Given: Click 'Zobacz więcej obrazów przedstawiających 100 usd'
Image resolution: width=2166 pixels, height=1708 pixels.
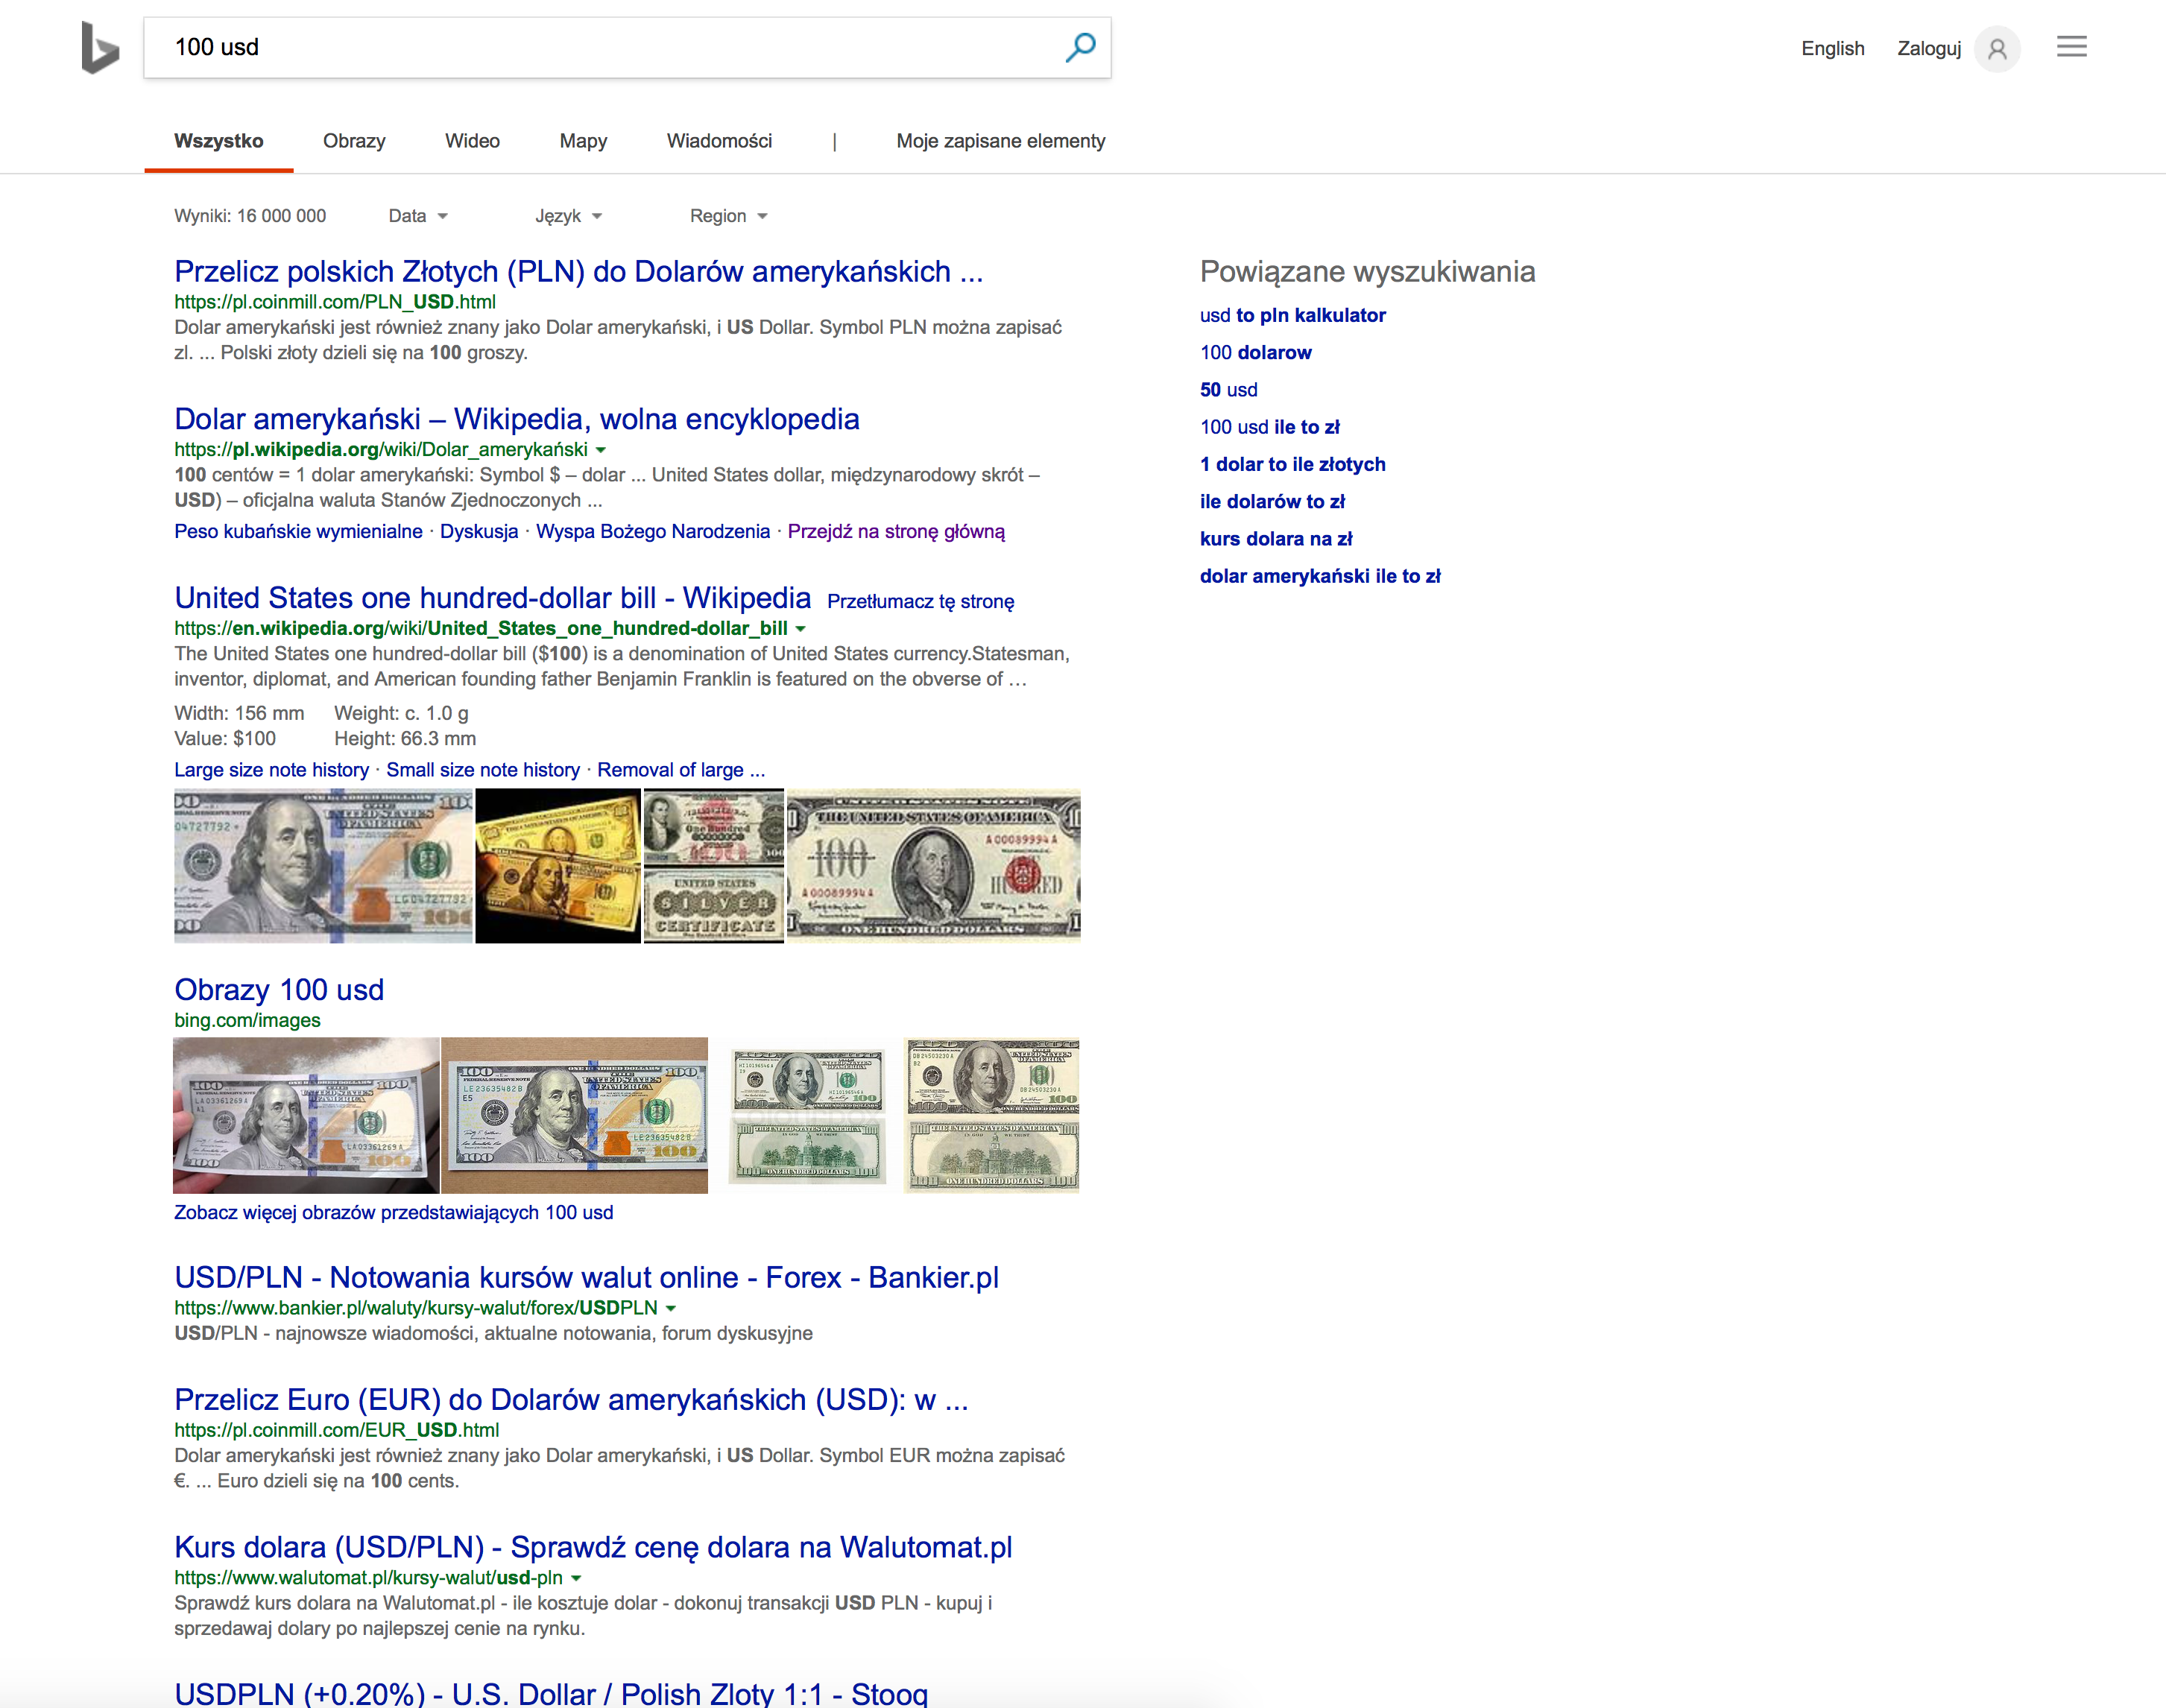Looking at the screenshot, I should click(393, 1213).
